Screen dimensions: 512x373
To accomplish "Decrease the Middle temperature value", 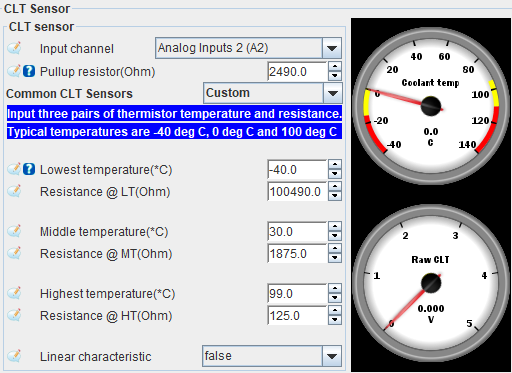I will pos(335,236).
